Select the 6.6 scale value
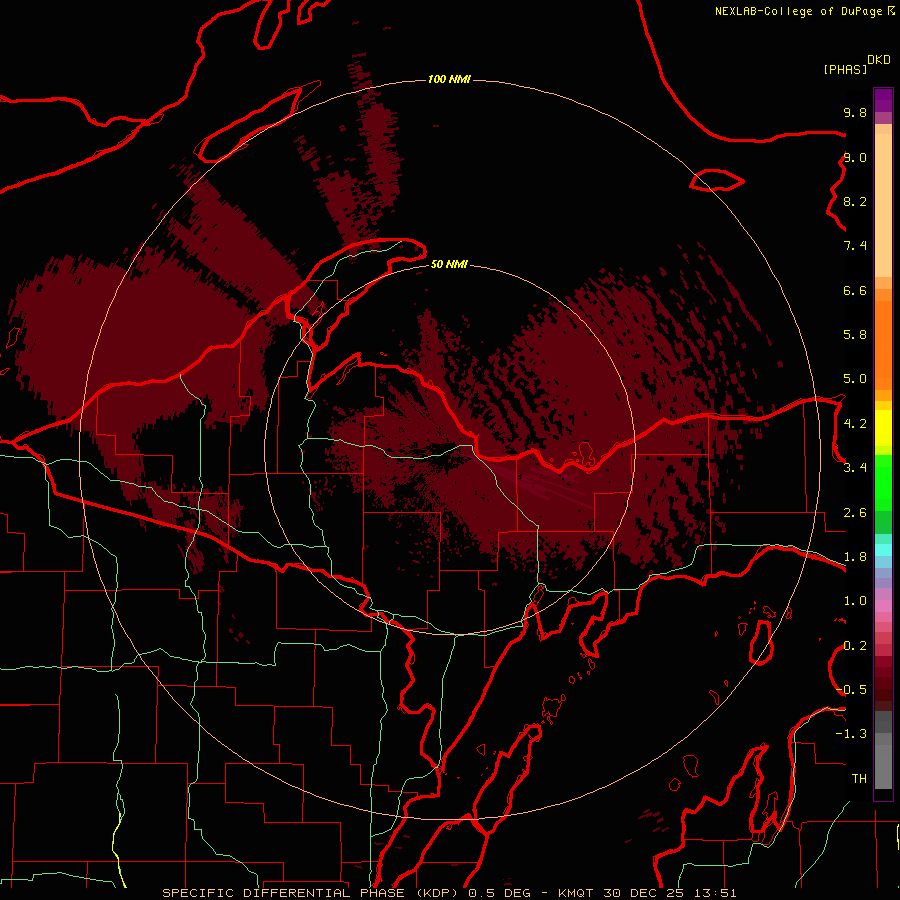The height and width of the screenshot is (900, 900). [855, 290]
